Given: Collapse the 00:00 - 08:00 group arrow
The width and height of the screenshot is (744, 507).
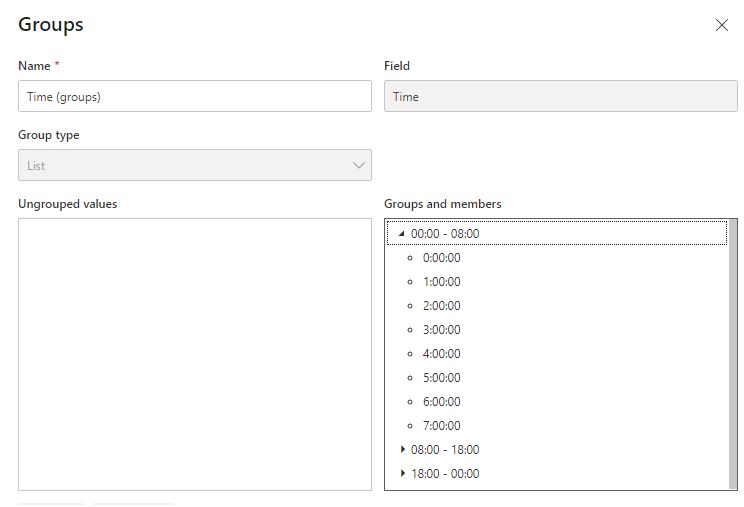Looking at the screenshot, I should pyautogui.click(x=401, y=233).
